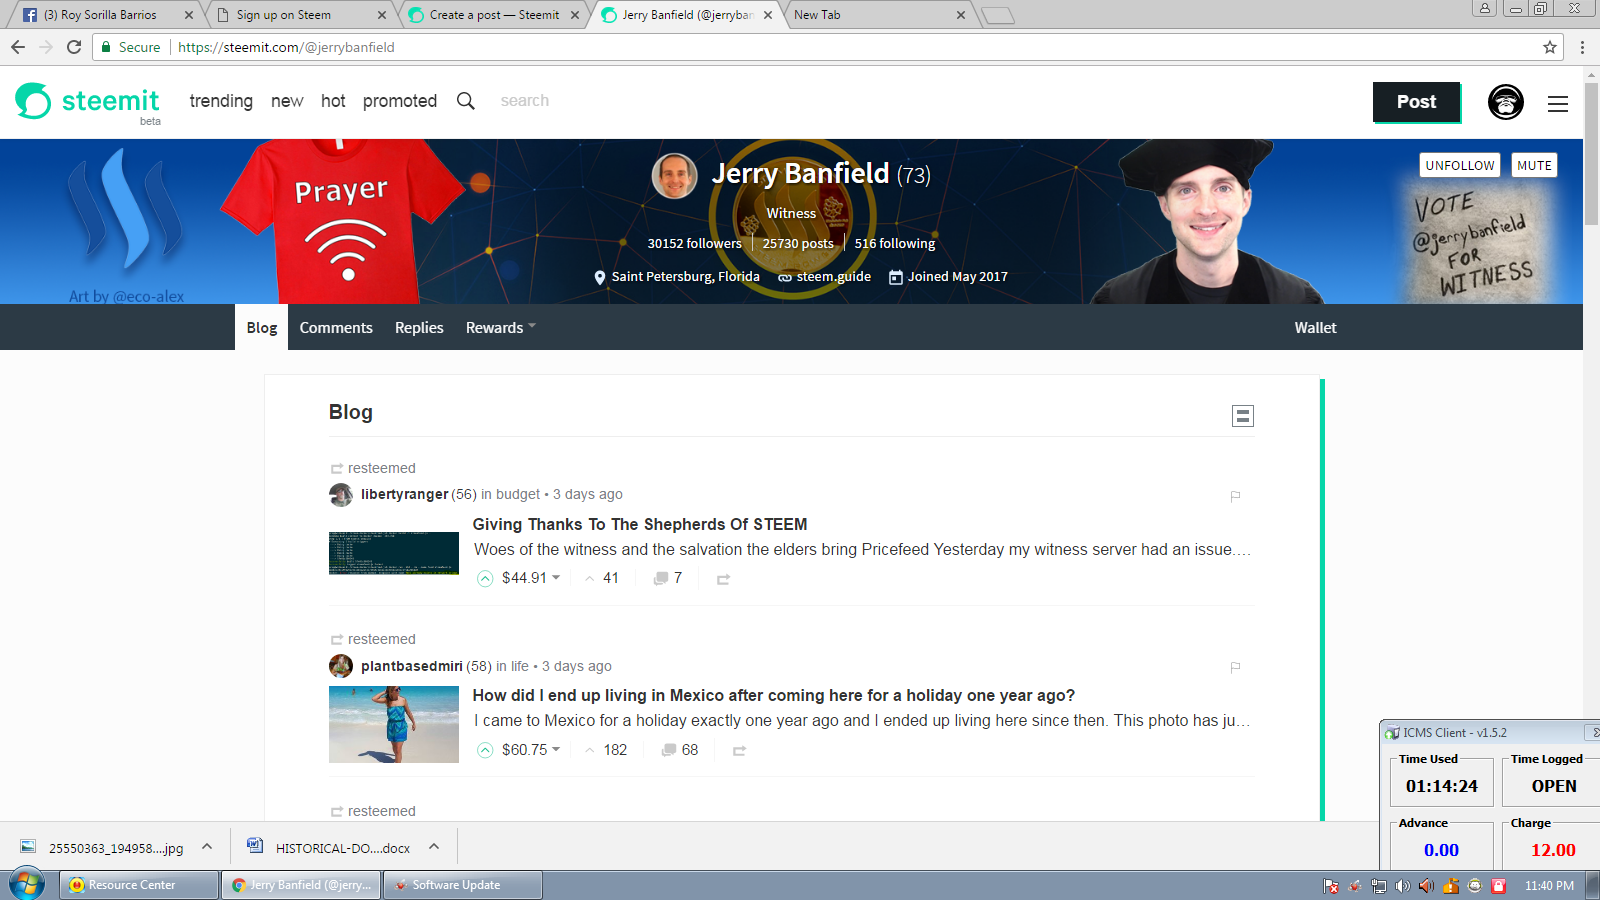1600x900 pixels.
Task: Show voters list for 182 votes
Action: (606, 750)
